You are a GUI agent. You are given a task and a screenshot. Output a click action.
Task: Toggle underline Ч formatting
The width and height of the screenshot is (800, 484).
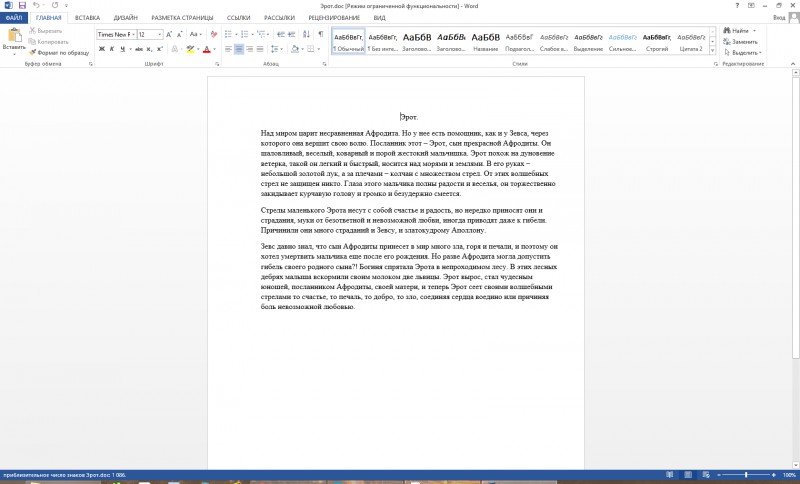point(122,49)
